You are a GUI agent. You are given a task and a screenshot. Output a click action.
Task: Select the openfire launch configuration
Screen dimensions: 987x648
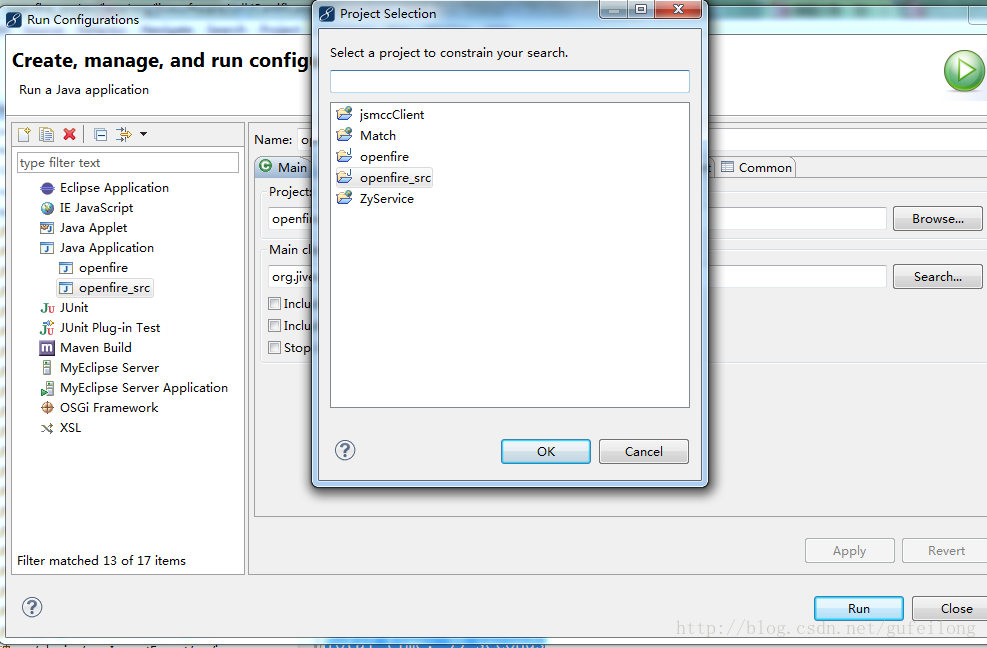pos(103,268)
